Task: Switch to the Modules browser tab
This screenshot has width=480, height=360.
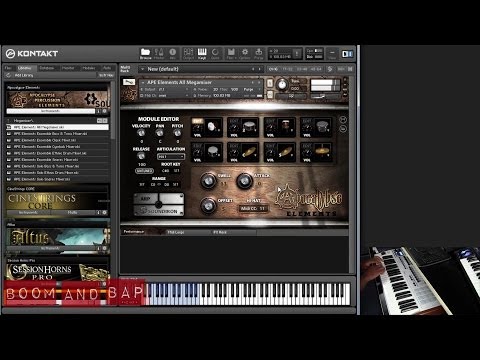Action: point(89,68)
